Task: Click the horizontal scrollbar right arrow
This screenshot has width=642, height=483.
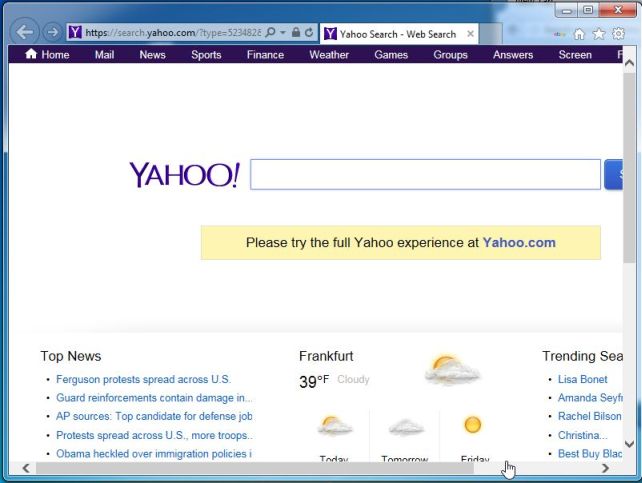Action: pos(606,468)
